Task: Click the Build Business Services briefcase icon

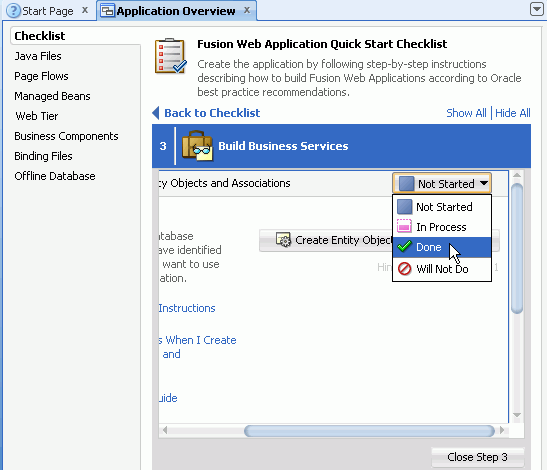Action: [197, 146]
